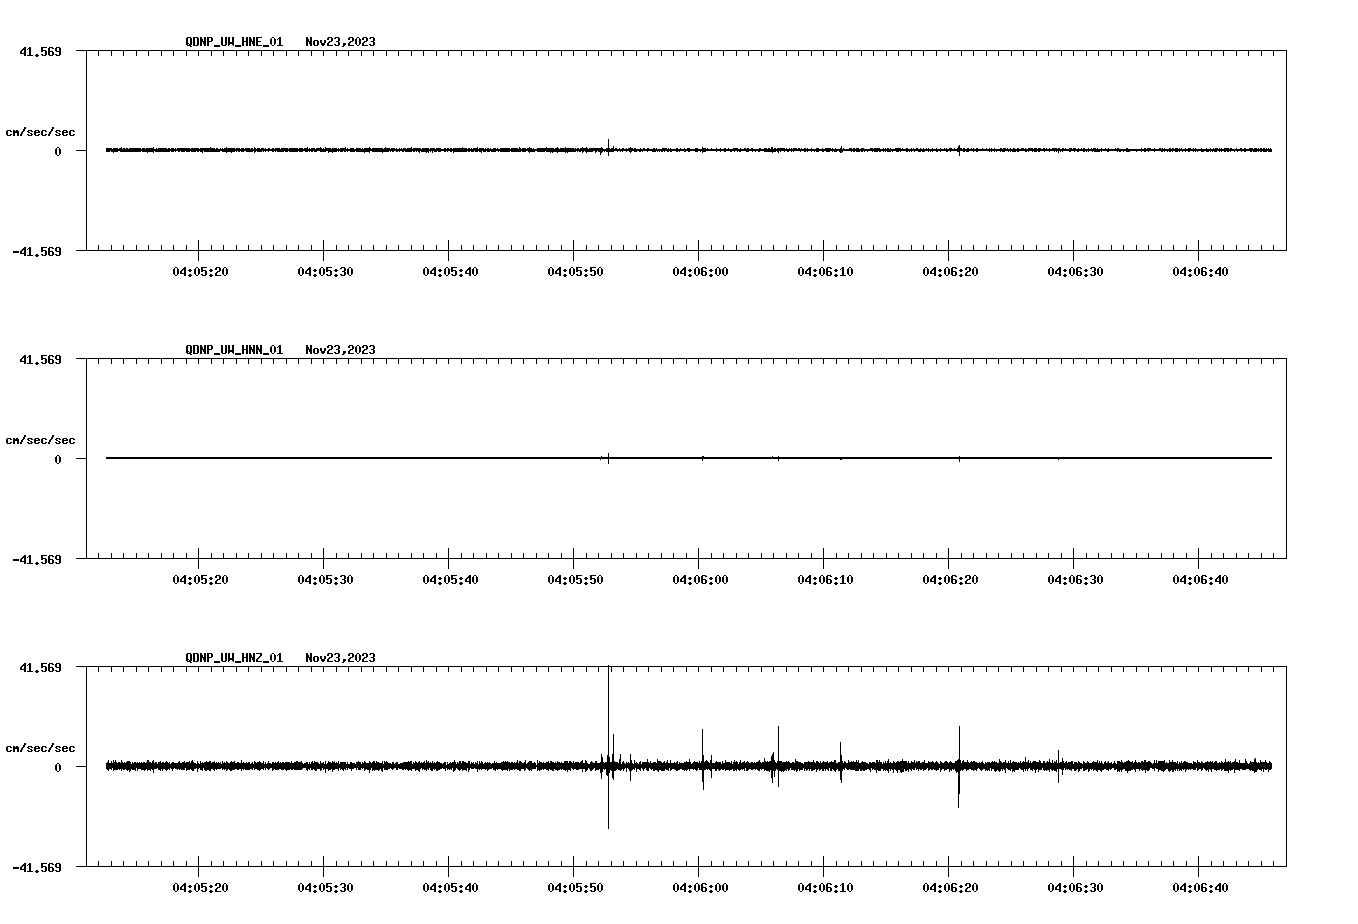Click the 04:06:00 time label under the HNE plot
This screenshot has width=1358, height=924.
tap(700, 272)
